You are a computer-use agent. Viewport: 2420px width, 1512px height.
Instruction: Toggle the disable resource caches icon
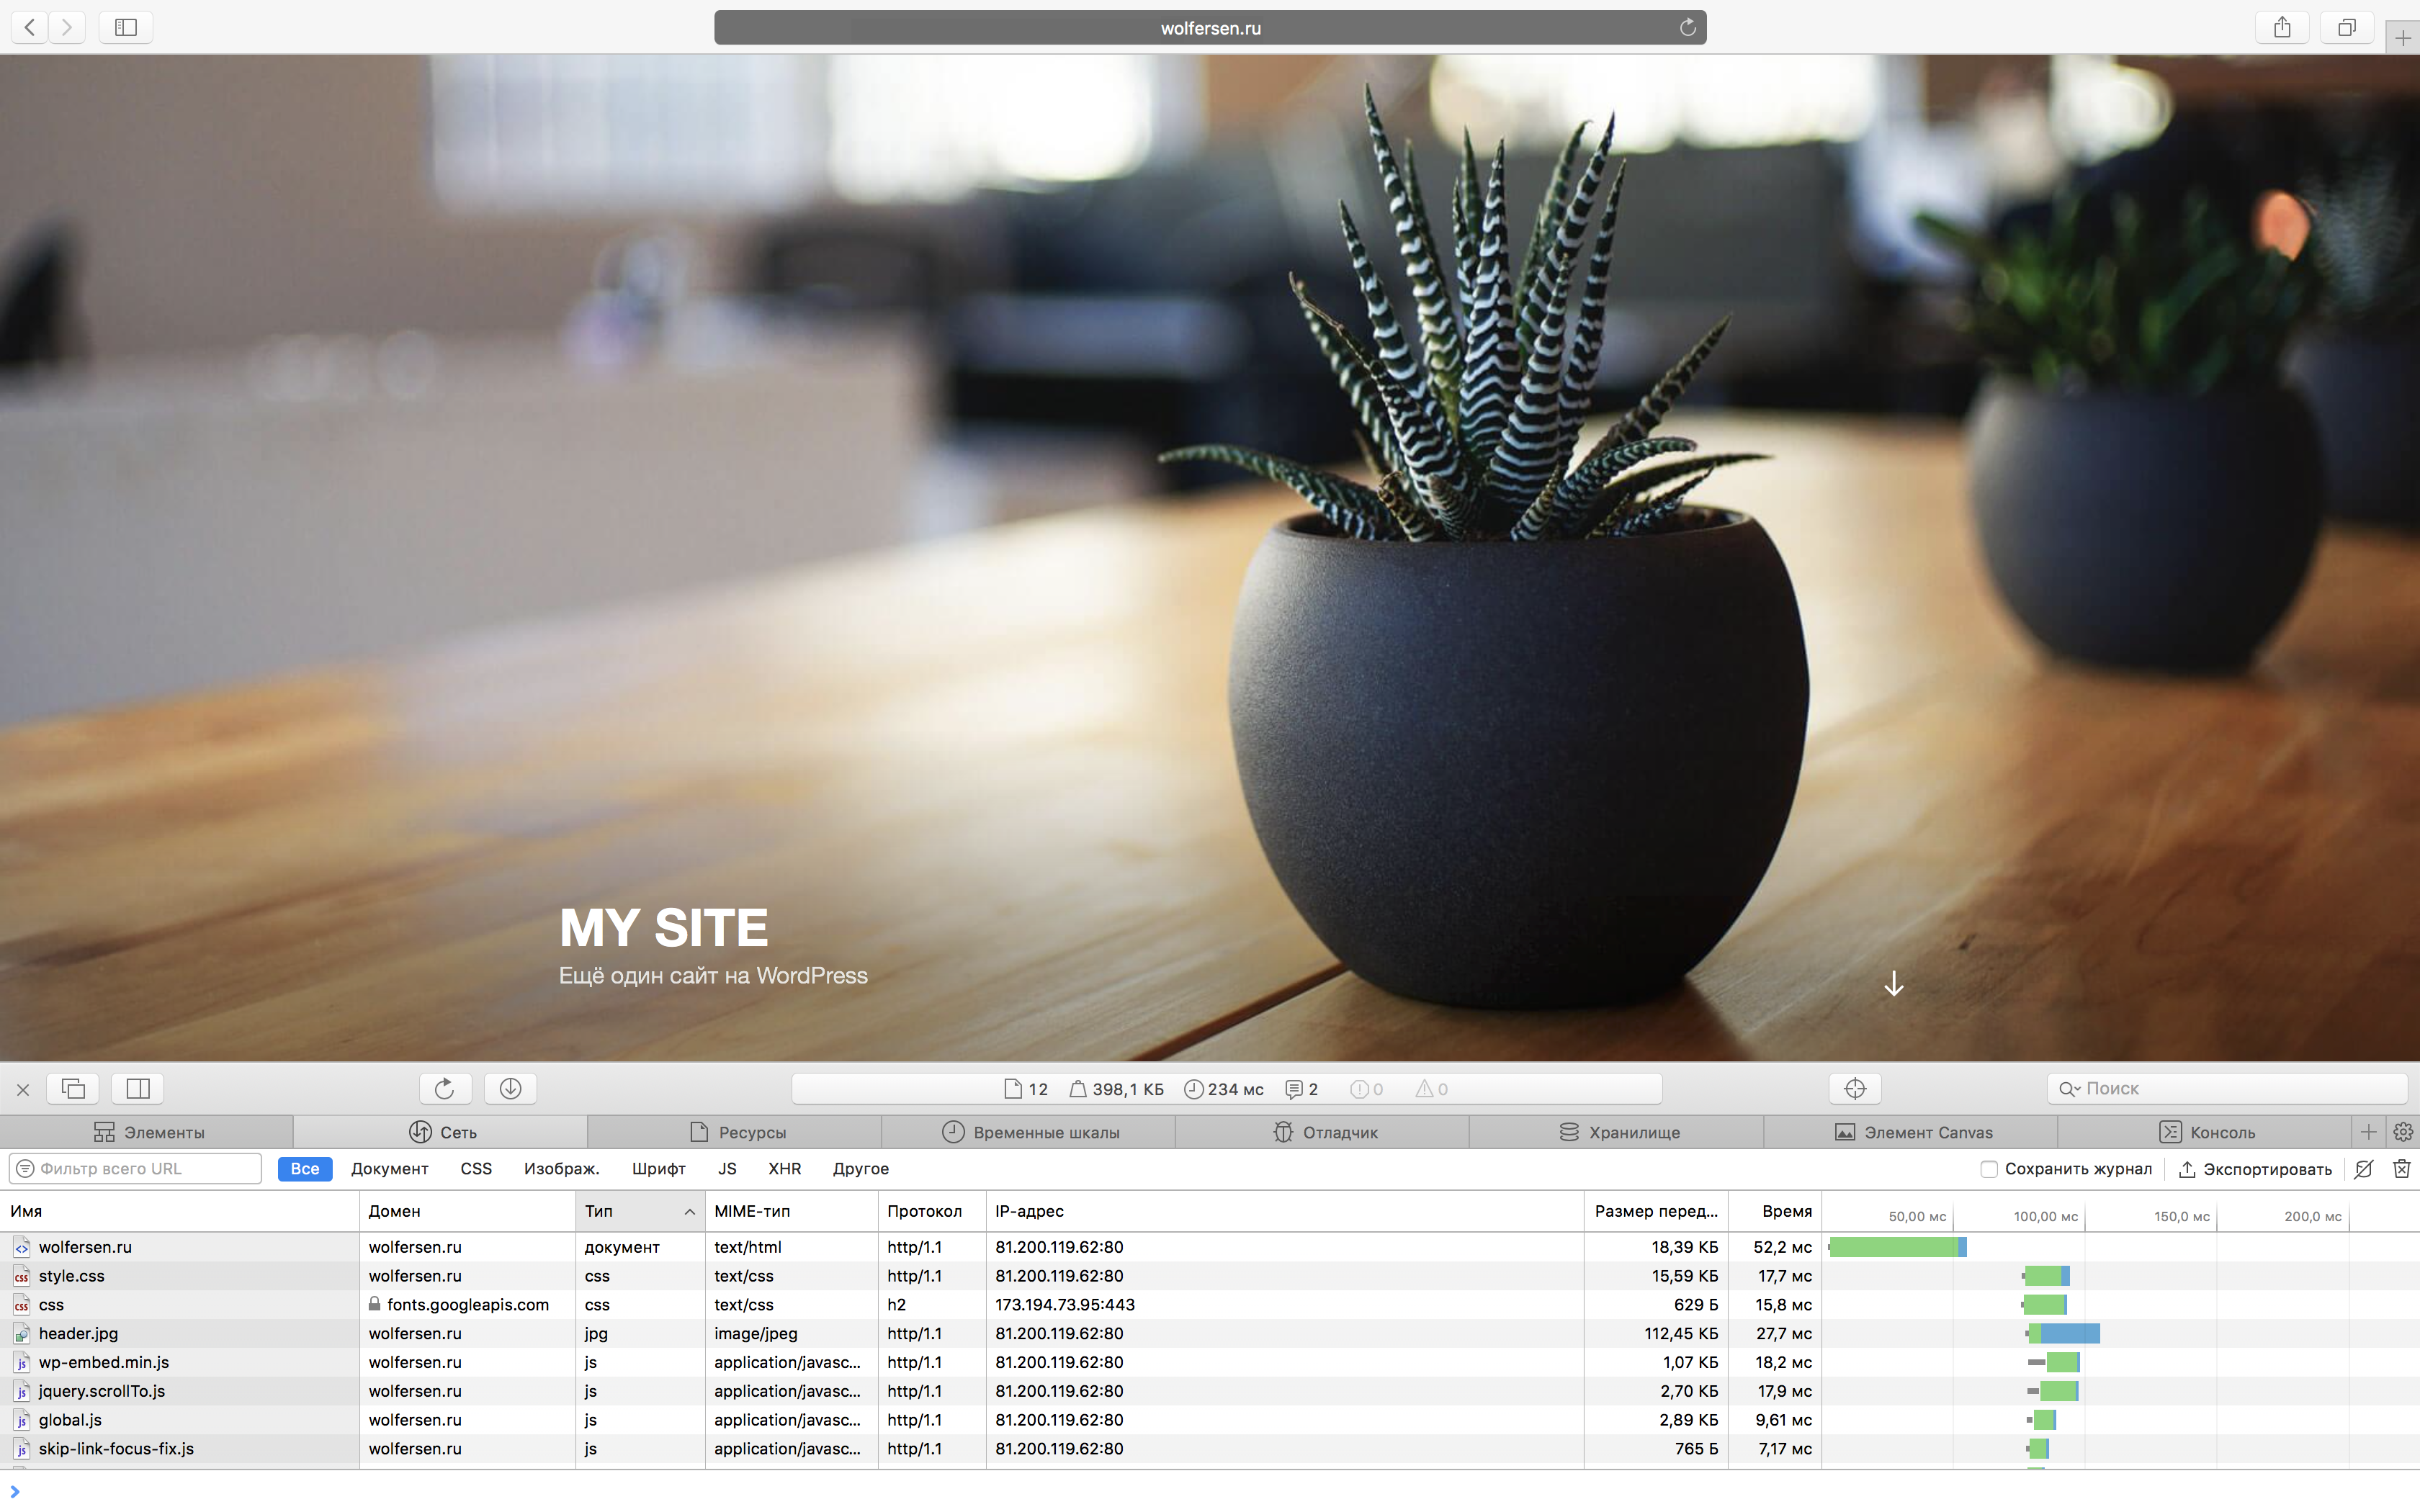2363,1168
